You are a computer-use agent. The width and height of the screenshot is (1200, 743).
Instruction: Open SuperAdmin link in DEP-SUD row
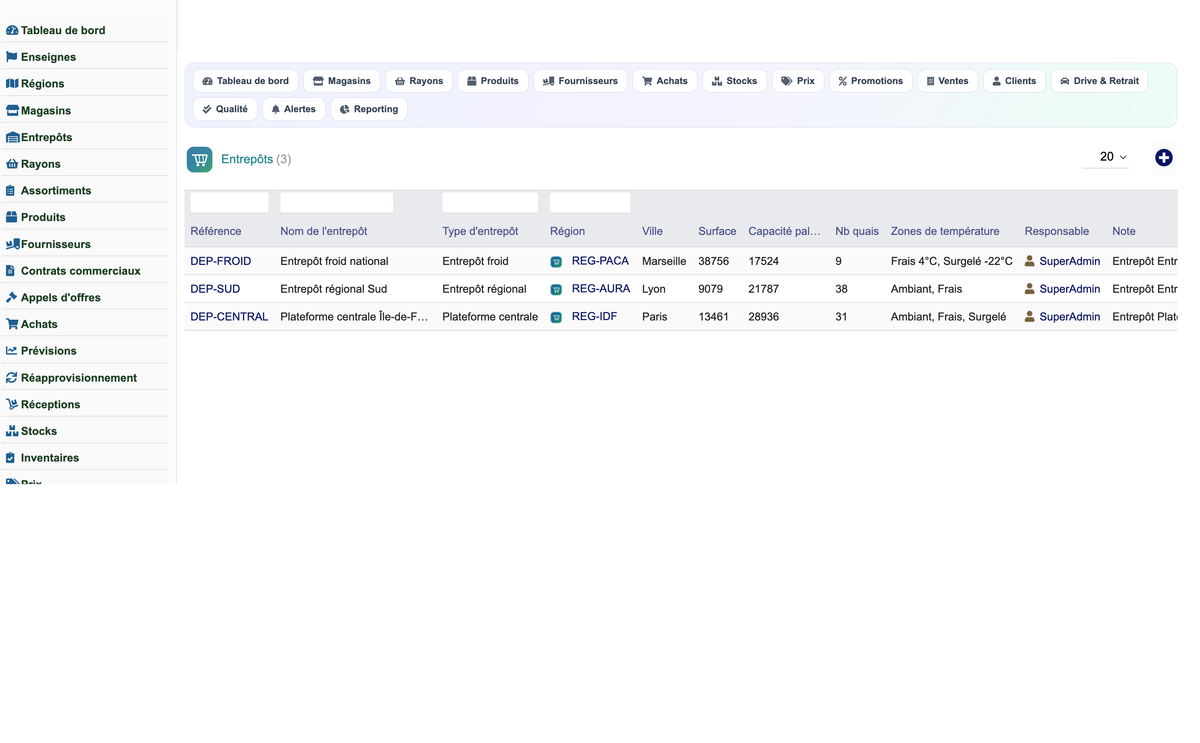(1070, 289)
